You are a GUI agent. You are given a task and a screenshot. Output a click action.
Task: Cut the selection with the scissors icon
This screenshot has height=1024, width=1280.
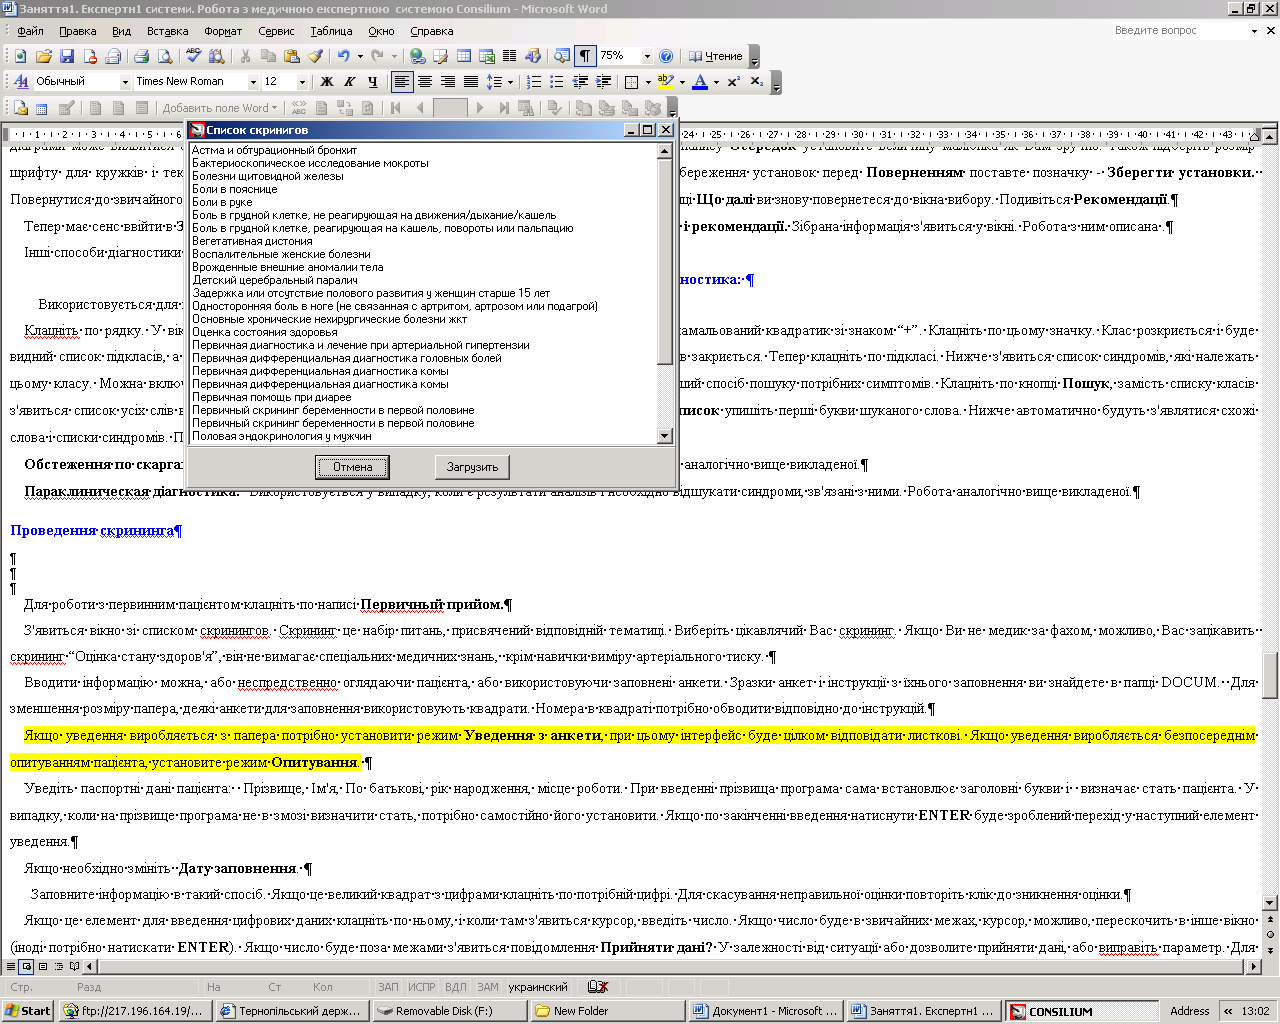[245, 56]
